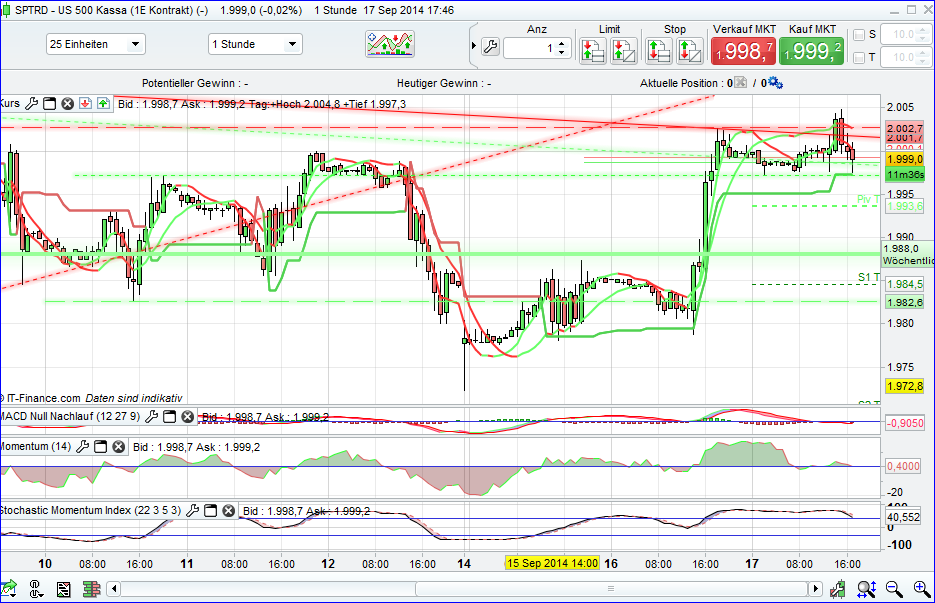Open MACD Null Nachlauf settings wrench
Image resolution: width=935 pixels, height=603 pixels.
(152, 415)
